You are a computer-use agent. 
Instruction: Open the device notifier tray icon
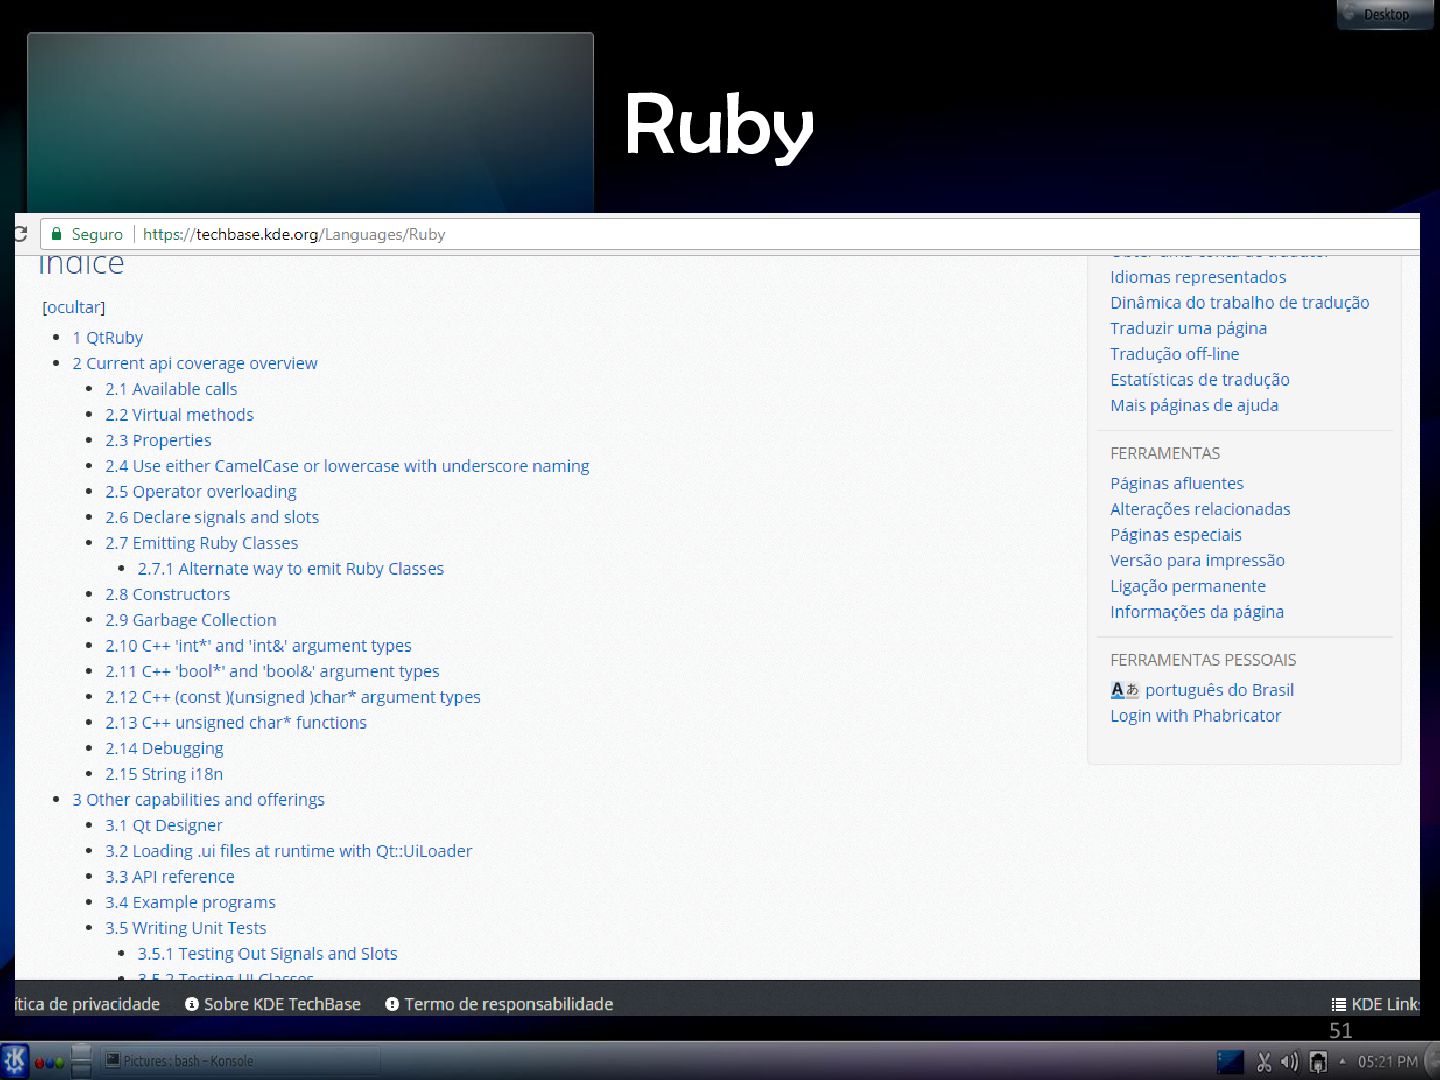[1318, 1061]
